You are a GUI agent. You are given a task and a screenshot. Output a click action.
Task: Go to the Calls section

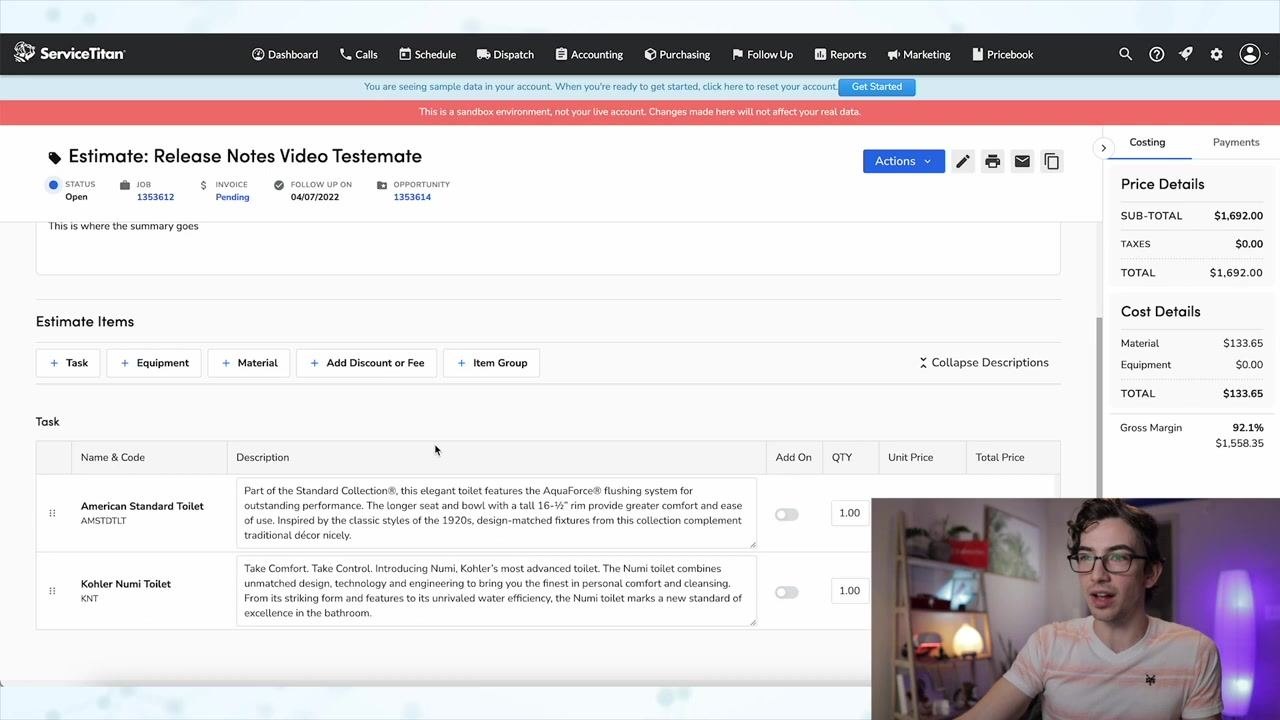point(358,54)
